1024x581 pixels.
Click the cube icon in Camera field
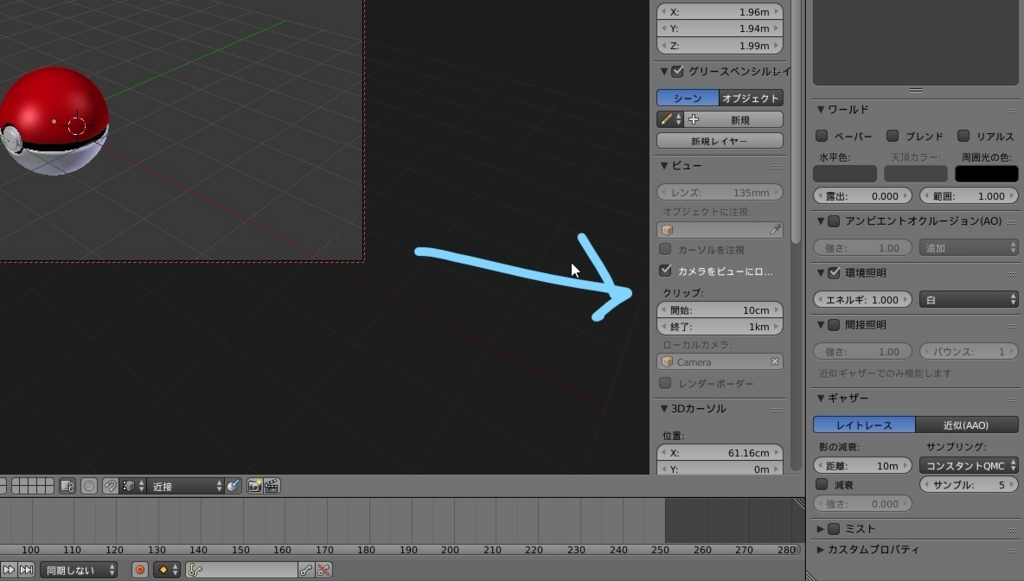(667, 362)
